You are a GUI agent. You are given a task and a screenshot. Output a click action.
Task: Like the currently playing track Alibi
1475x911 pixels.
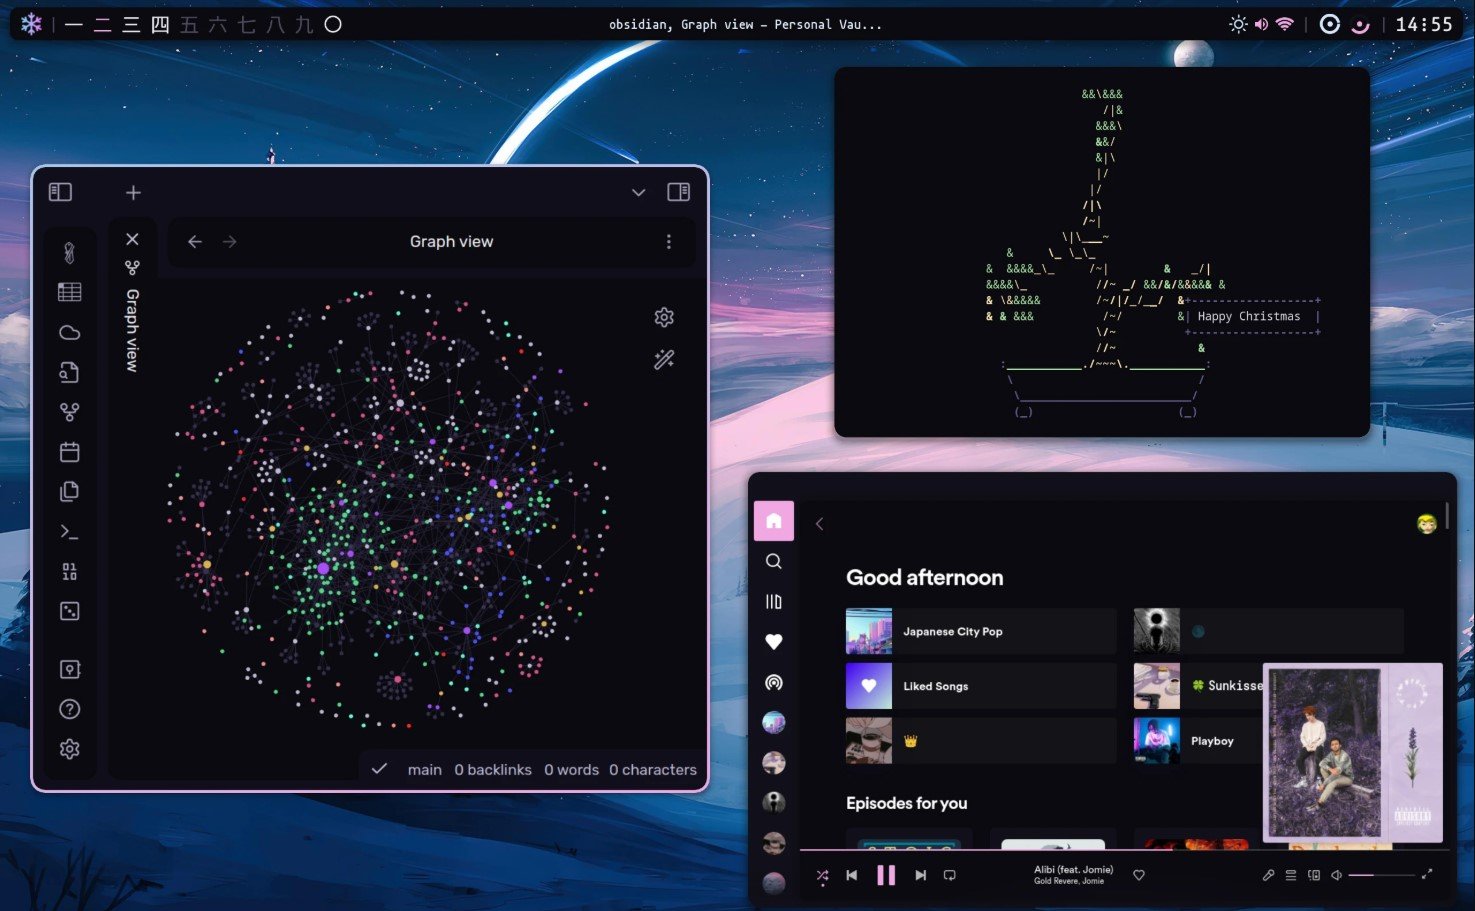pyautogui.click(x=1139, y=874)
